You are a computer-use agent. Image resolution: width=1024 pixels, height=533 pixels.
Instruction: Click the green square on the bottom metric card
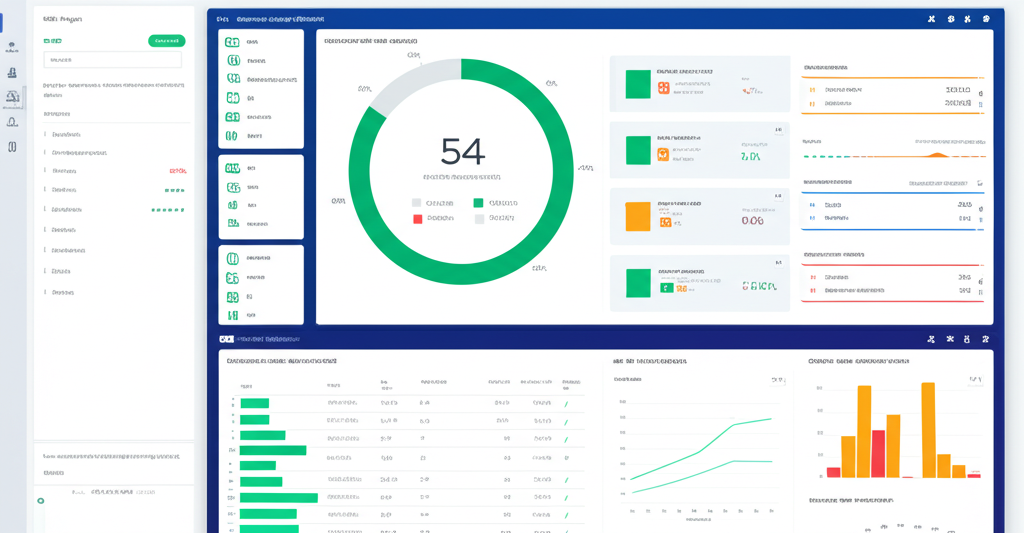point(638,283)
